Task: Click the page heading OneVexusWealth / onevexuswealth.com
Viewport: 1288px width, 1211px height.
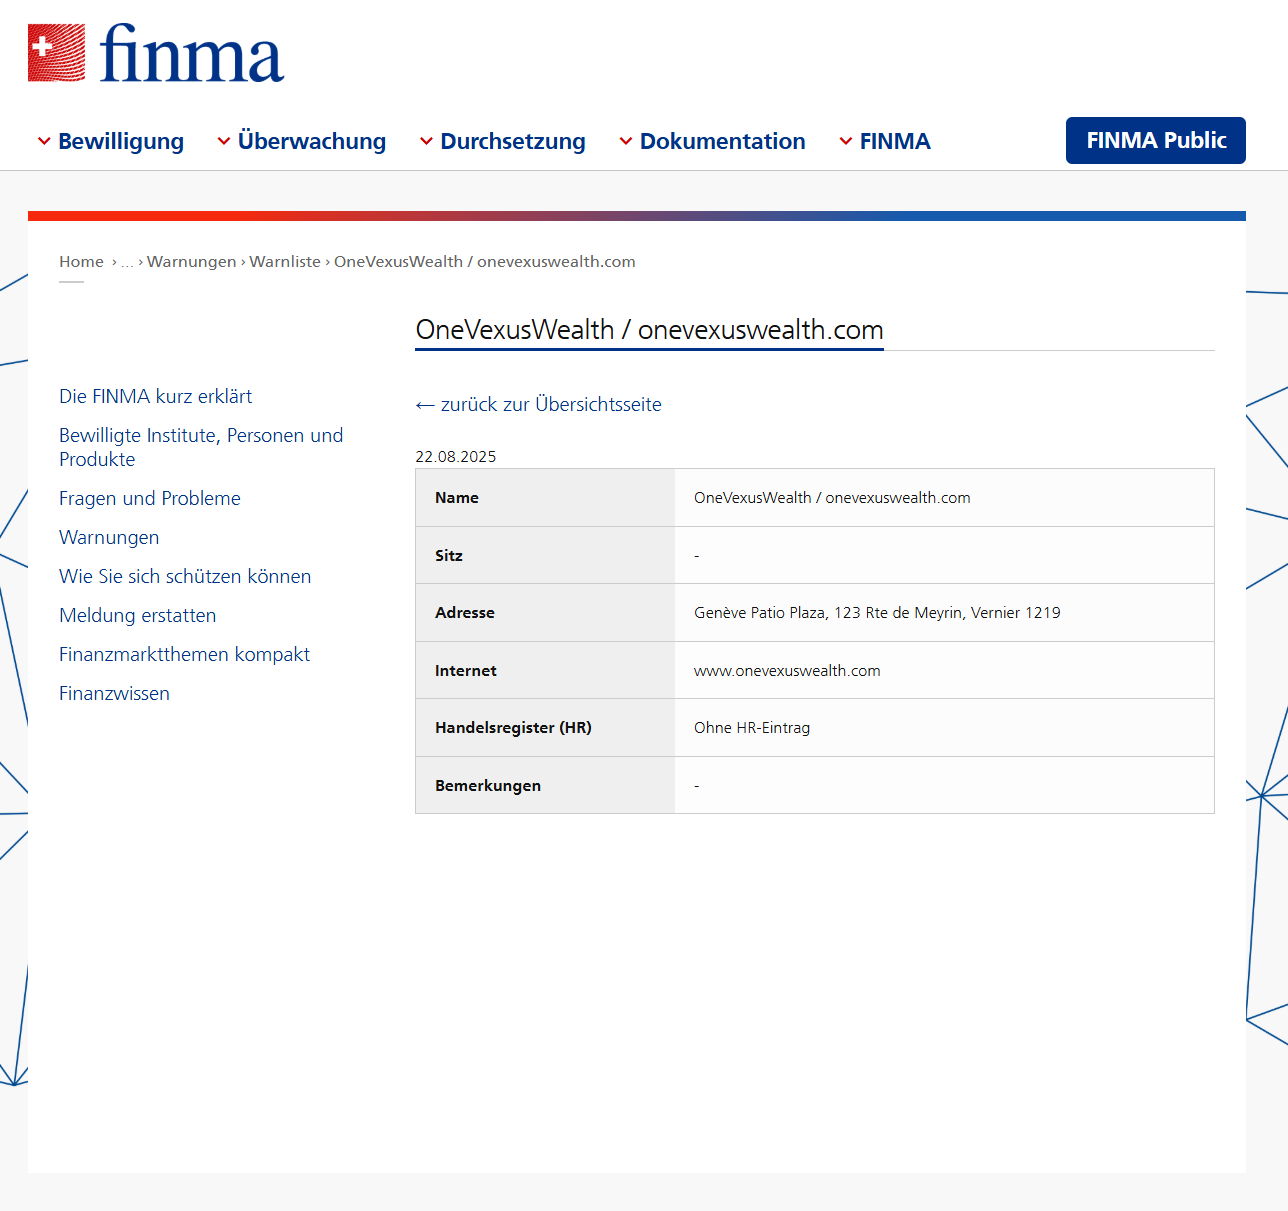Action: pos(650,329)
